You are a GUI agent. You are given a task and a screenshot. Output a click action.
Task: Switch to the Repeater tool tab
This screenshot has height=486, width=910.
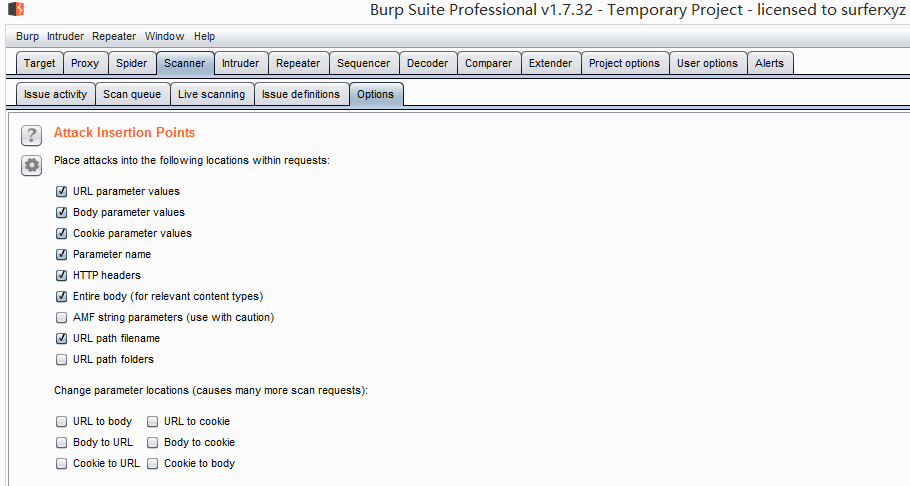298,63
